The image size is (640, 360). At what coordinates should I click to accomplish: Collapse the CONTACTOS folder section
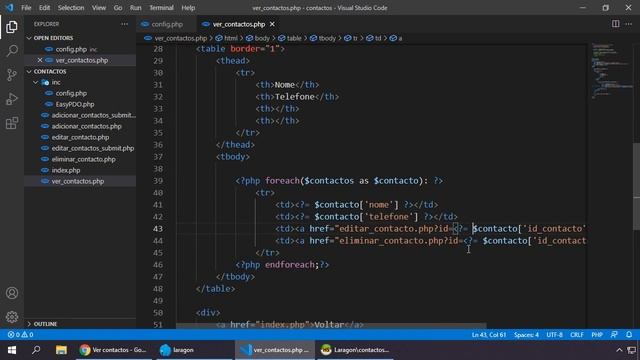50,71
